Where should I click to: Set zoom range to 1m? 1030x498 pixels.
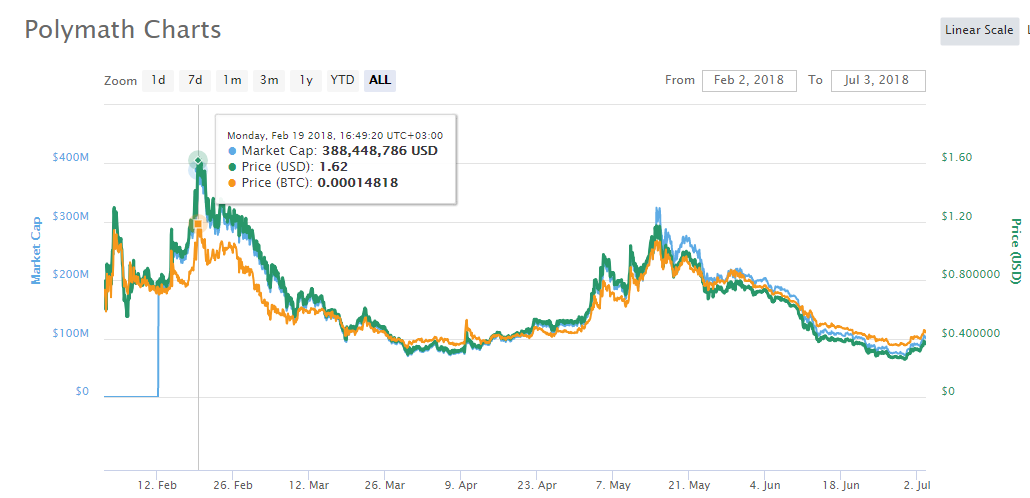pos(232,81)
